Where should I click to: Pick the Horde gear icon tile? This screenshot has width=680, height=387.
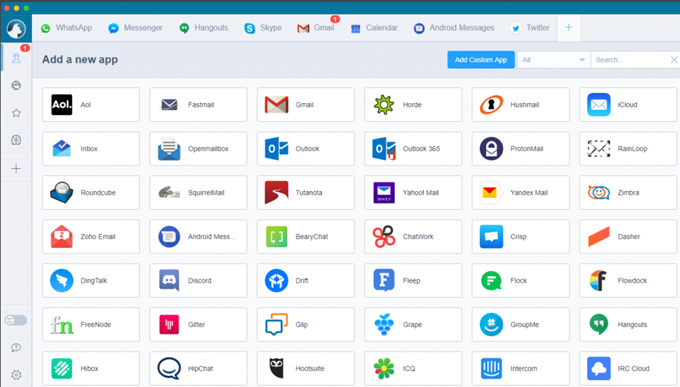point(413,105)
